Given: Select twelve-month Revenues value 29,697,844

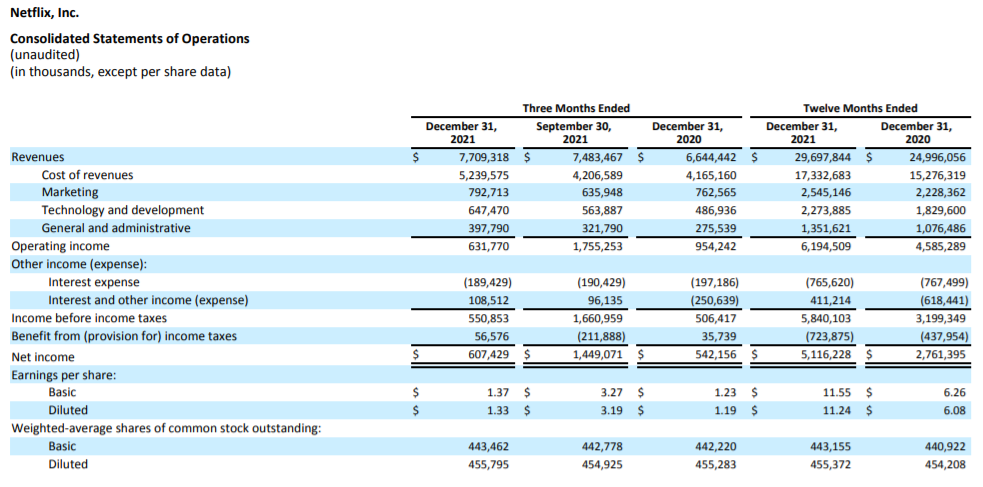Looking at the screenshot, I should [823, 157].
